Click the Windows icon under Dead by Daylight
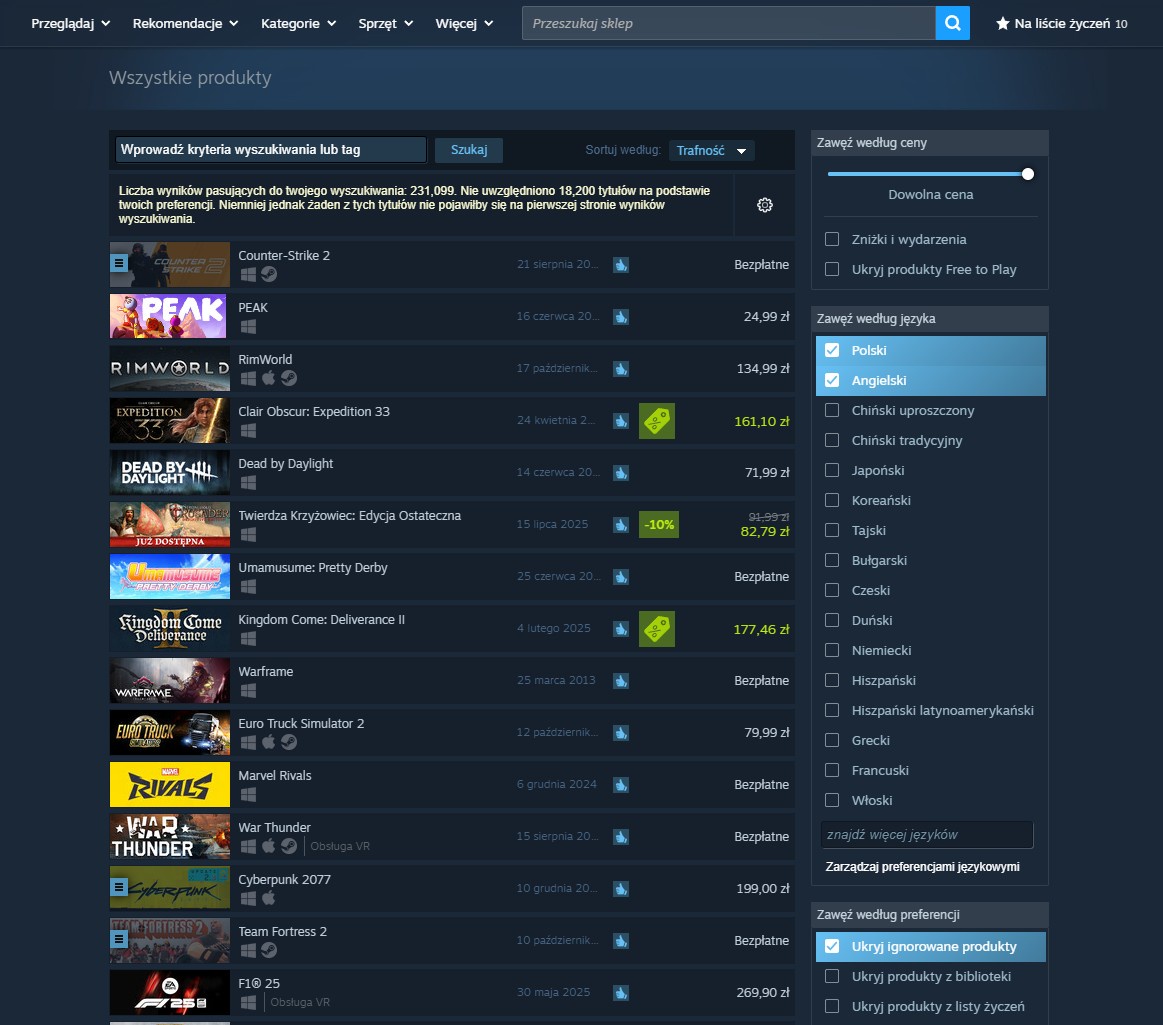Viewport: 1163px width, 1025px height. pos(248,482)
